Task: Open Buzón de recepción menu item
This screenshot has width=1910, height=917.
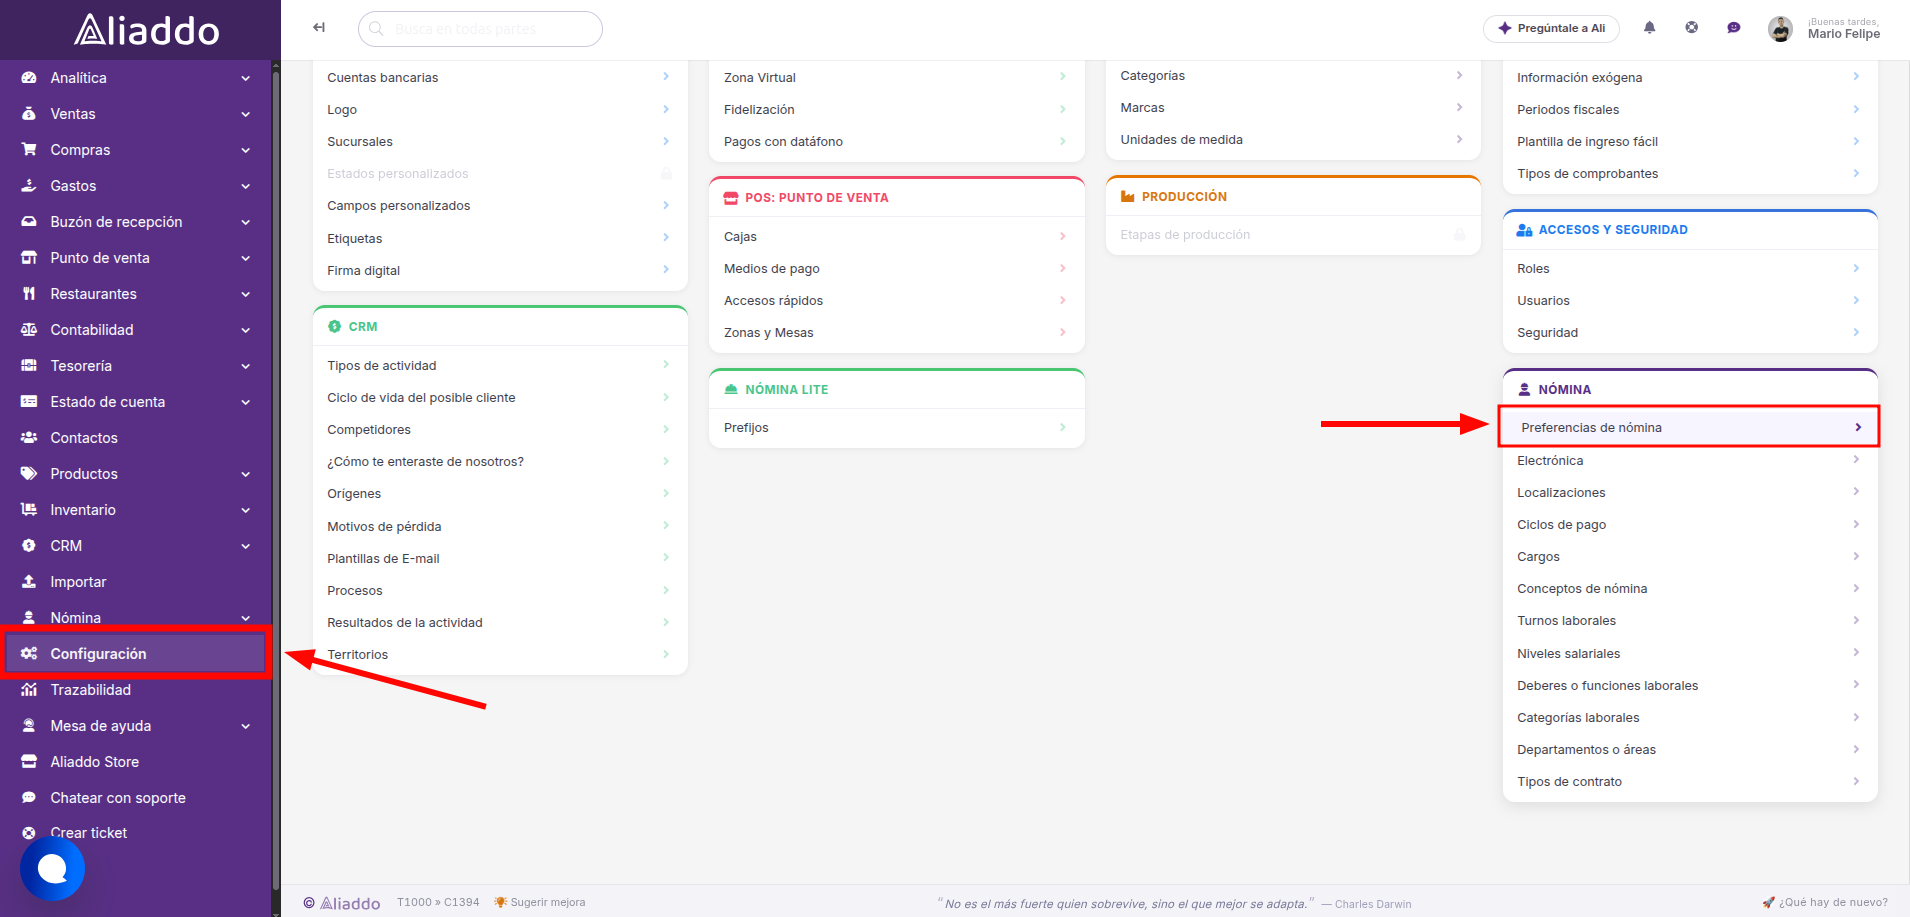Action: coord(136,222)
